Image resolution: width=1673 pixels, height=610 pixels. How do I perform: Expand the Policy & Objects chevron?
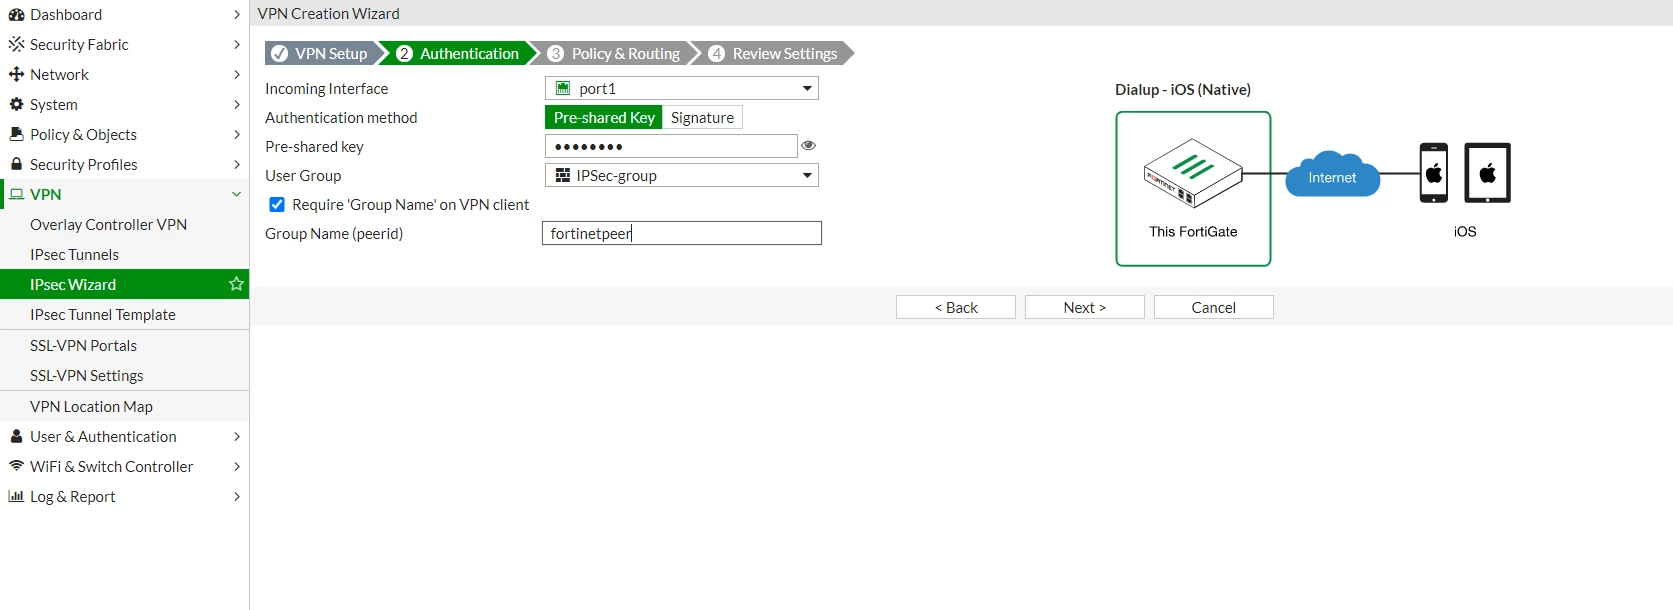tap(237, 134)
